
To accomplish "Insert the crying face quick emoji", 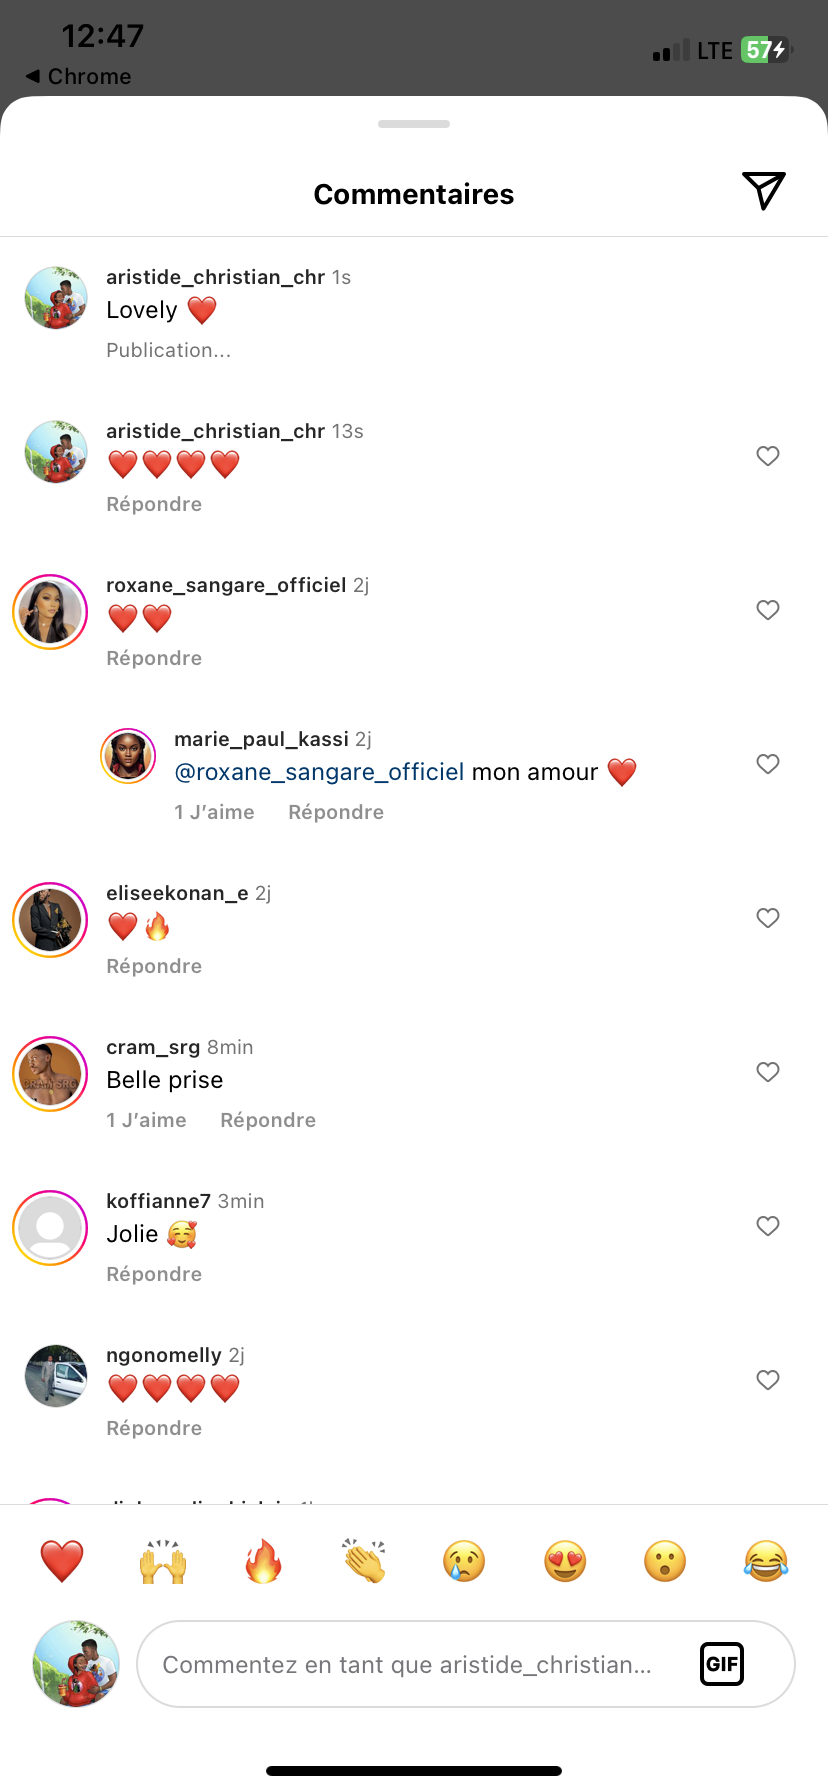I will [x=464, y=1561].
